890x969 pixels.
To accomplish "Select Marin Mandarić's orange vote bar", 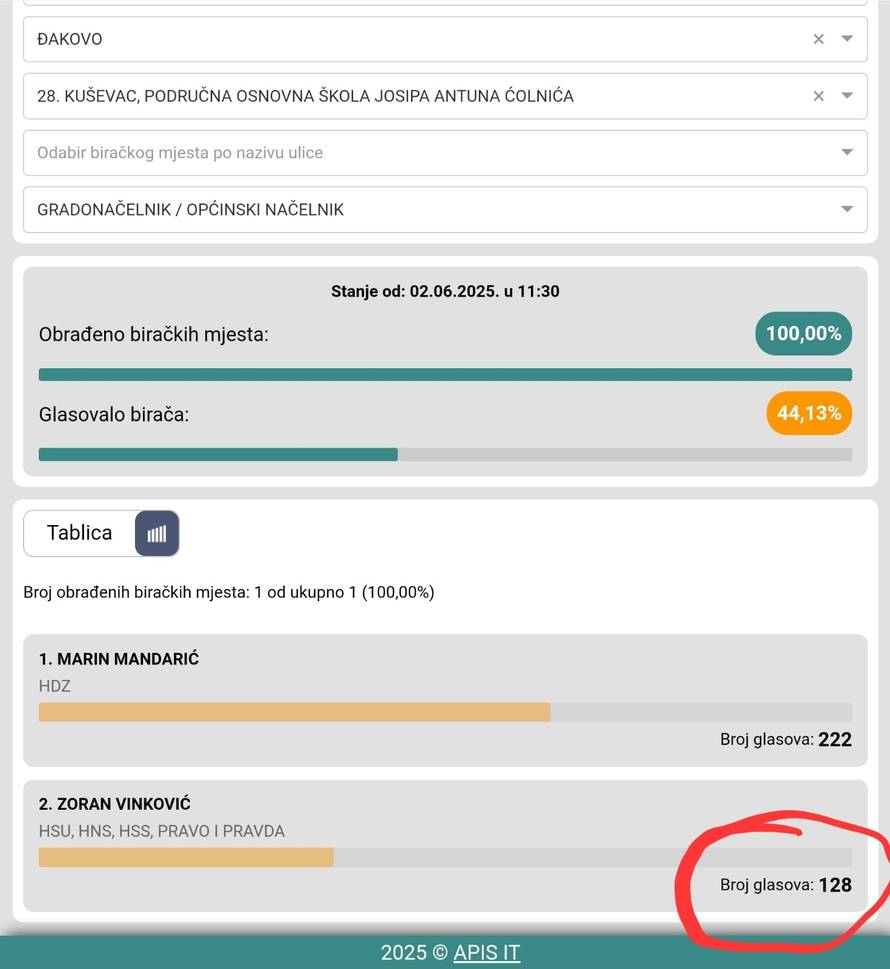I will (295, 711).
